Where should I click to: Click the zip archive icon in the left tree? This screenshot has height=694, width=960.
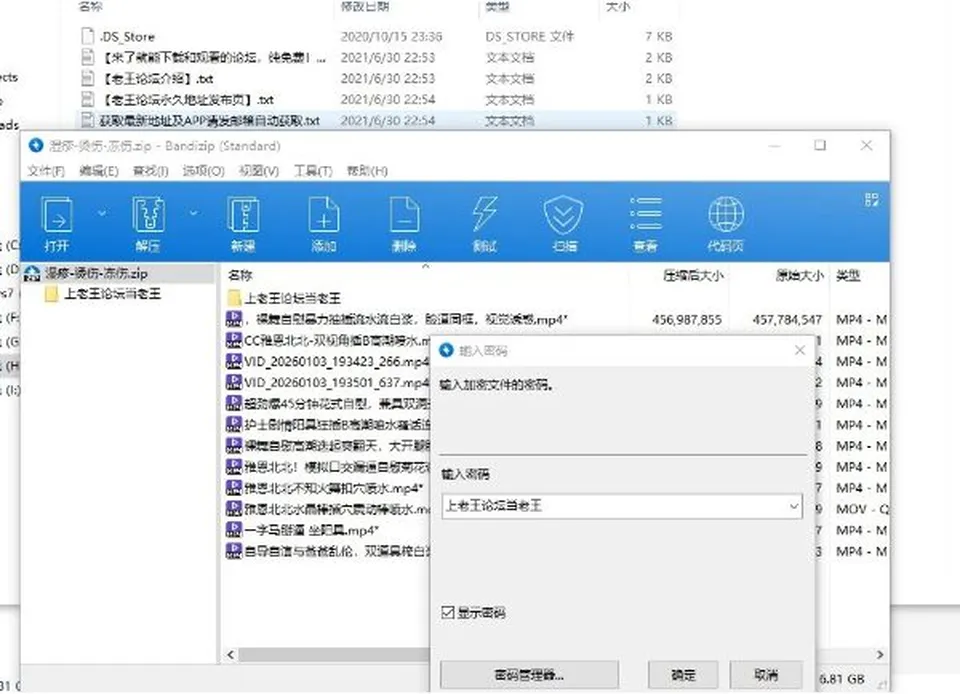[x=32, y=274]
